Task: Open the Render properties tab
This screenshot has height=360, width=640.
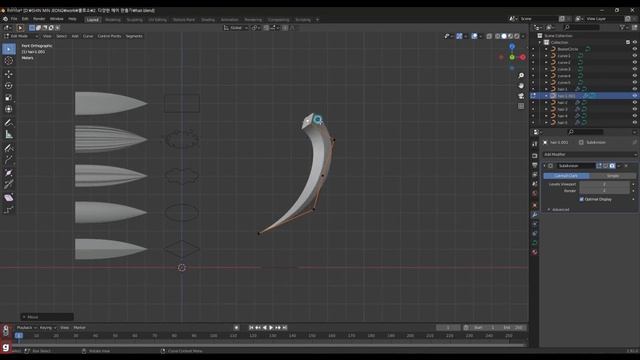Action: 535,156
